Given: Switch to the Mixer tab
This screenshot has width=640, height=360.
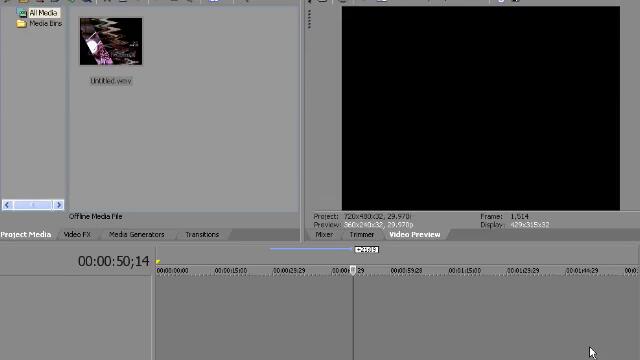Looking at the screenshot, I should (x=324, y=235).
